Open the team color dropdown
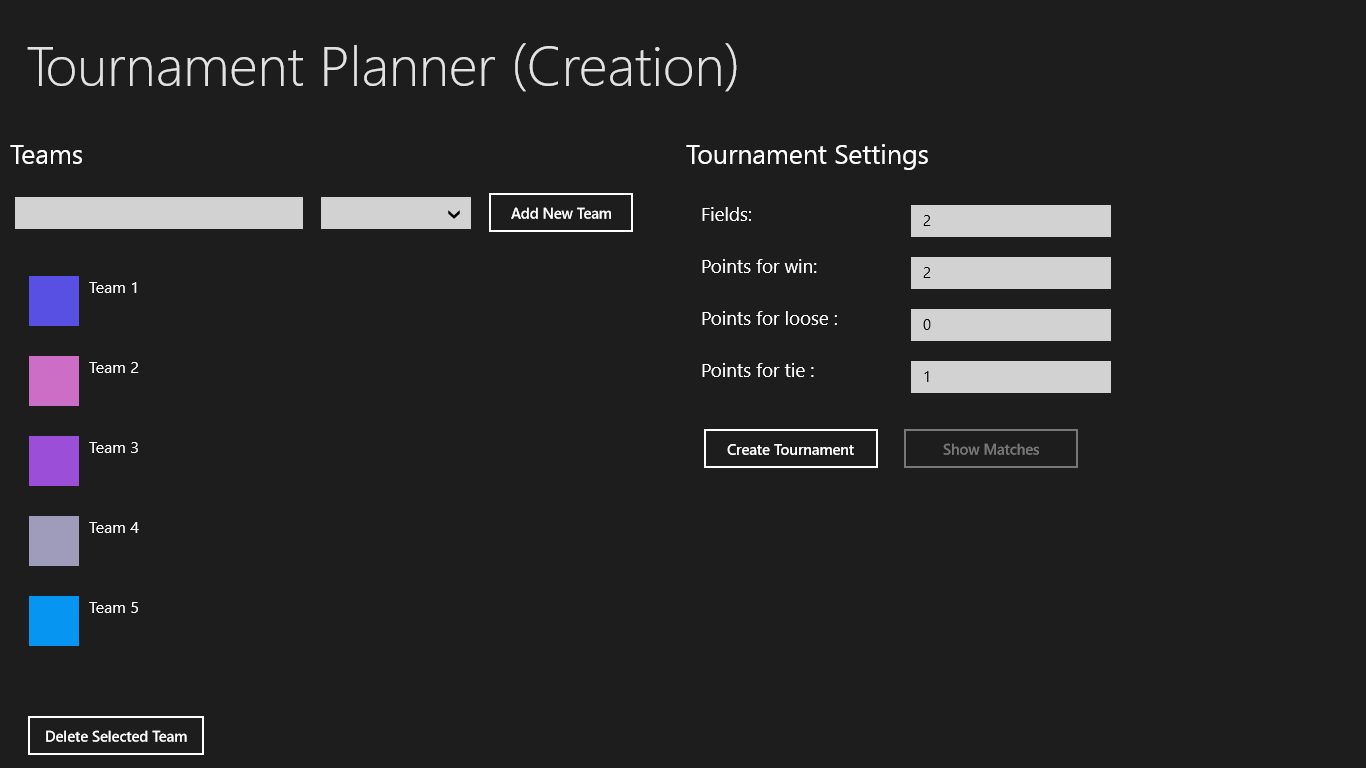 [x=395, y=213]
